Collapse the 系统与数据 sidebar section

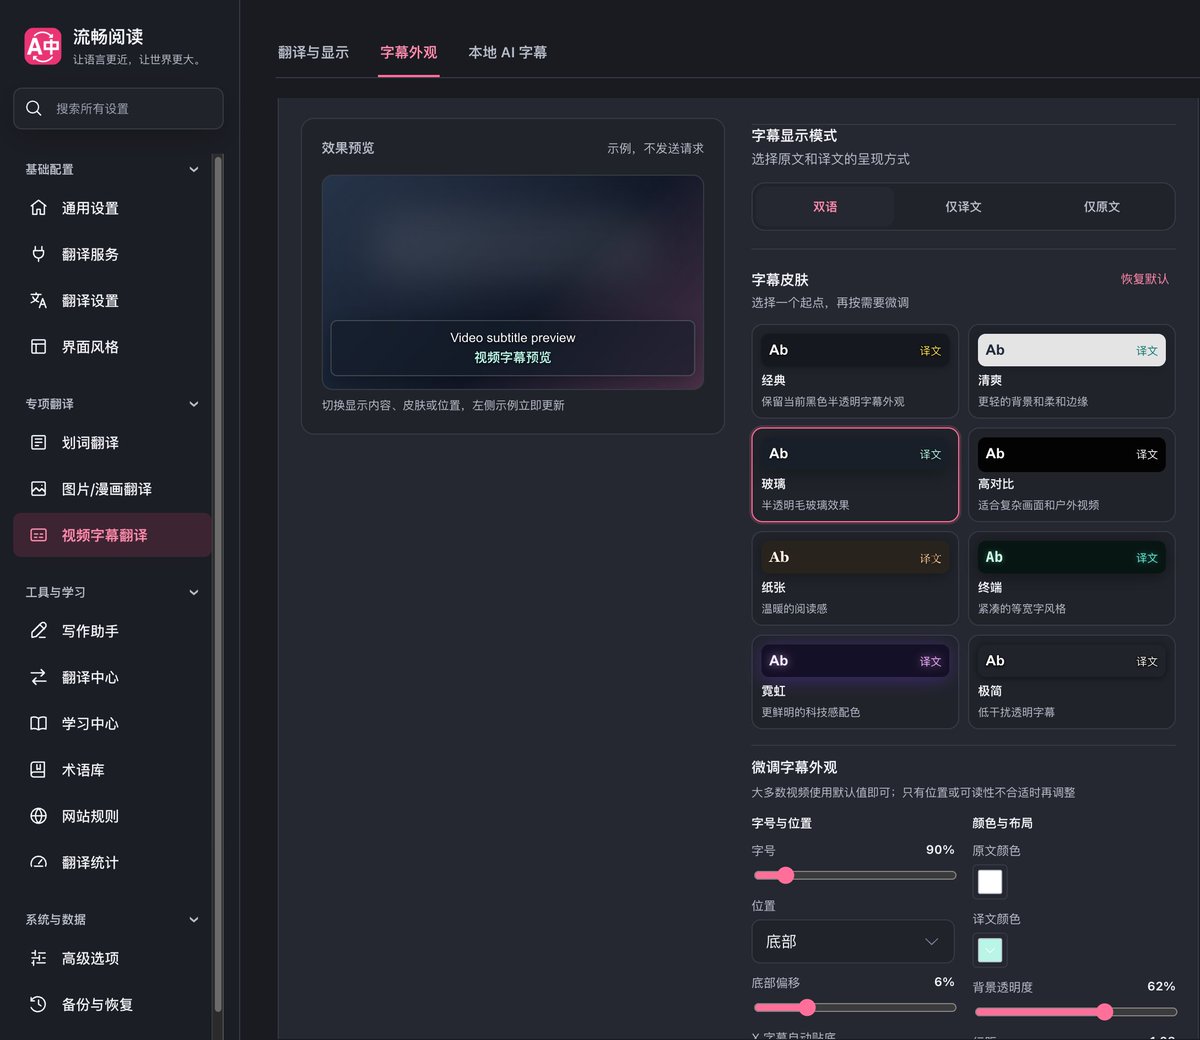[x=194, y=919]
